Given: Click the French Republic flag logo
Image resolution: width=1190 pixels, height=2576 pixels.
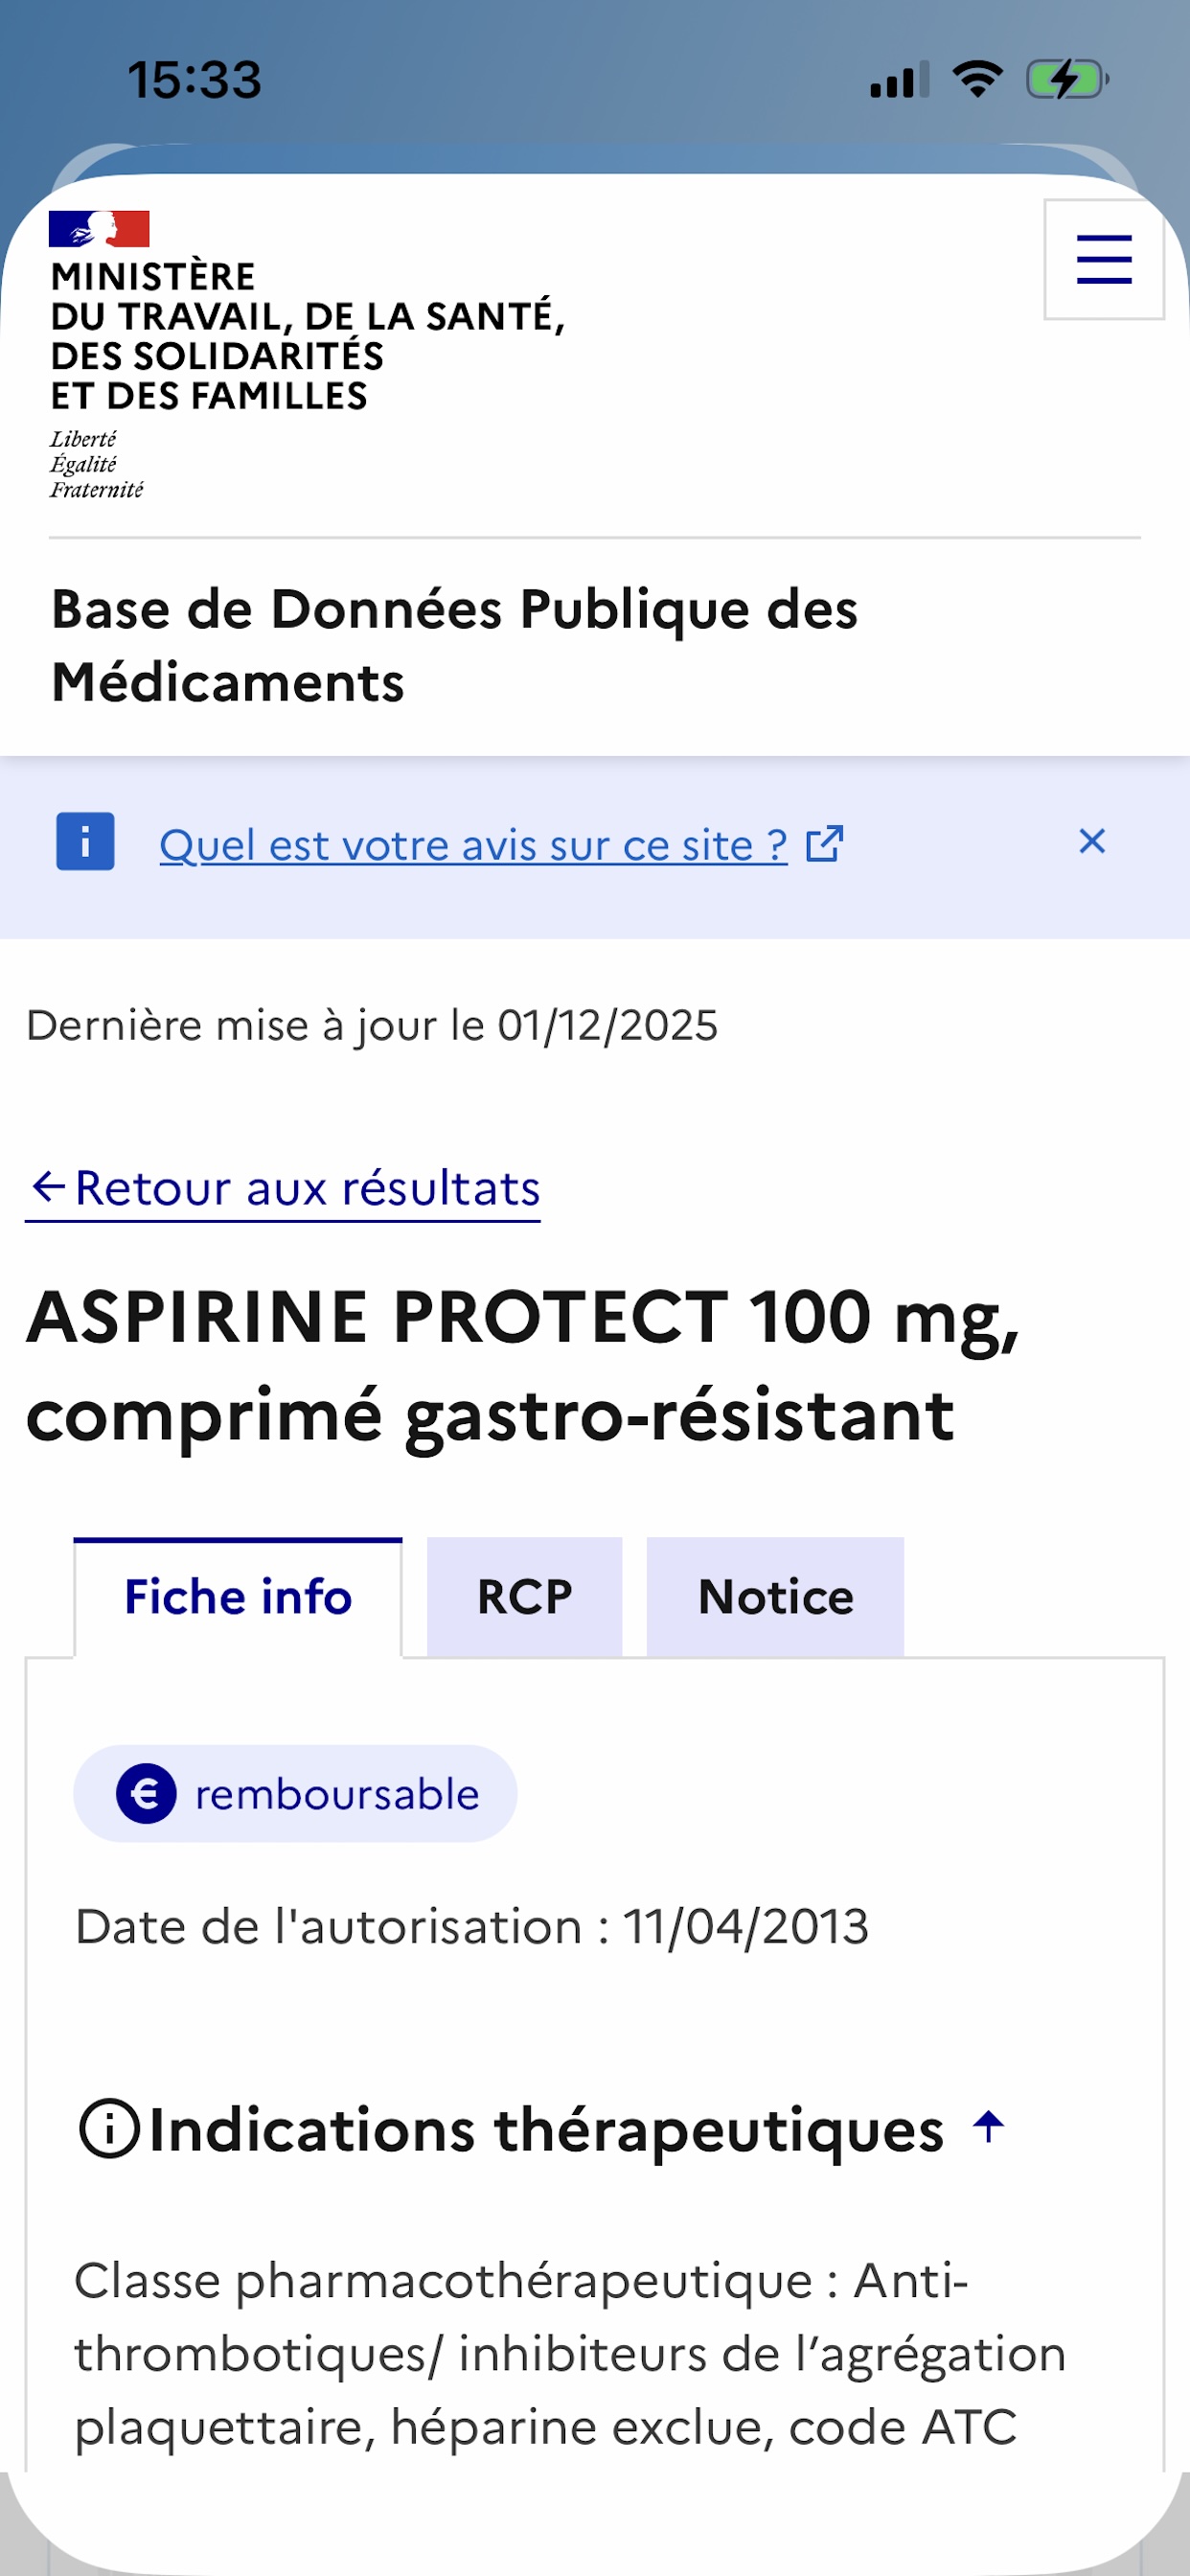Looking at the screenshot, I should tap(99, 229).
